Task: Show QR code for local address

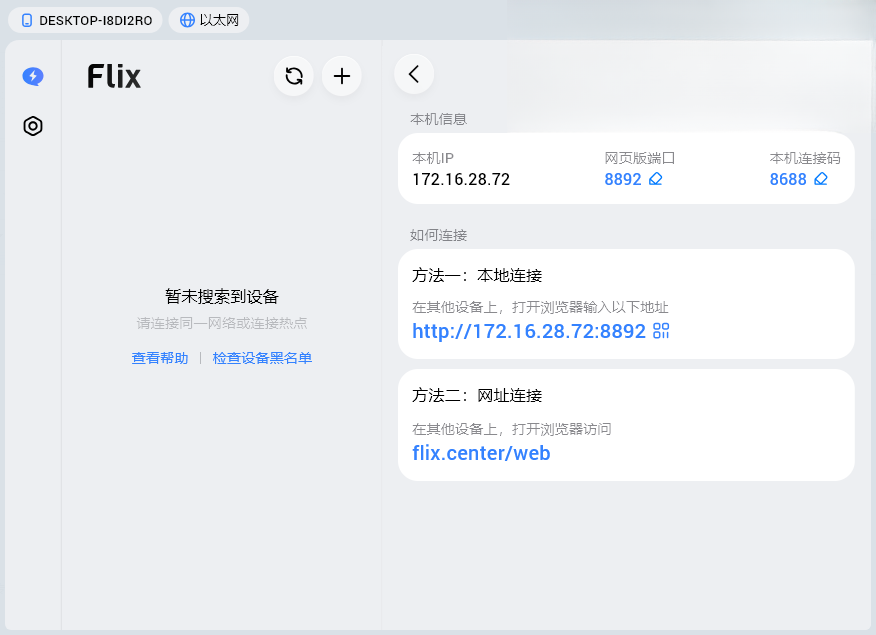Action: (x=661, y=331)
